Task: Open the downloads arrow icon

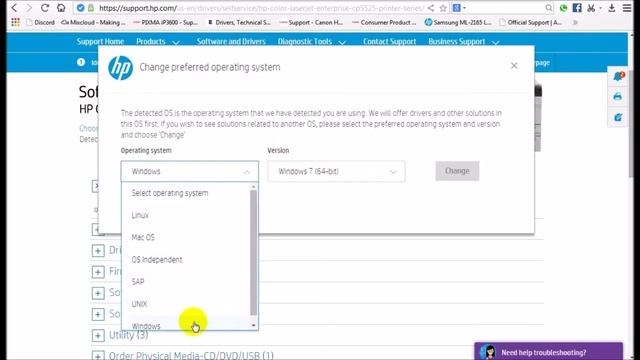Action: pos(611,8)
